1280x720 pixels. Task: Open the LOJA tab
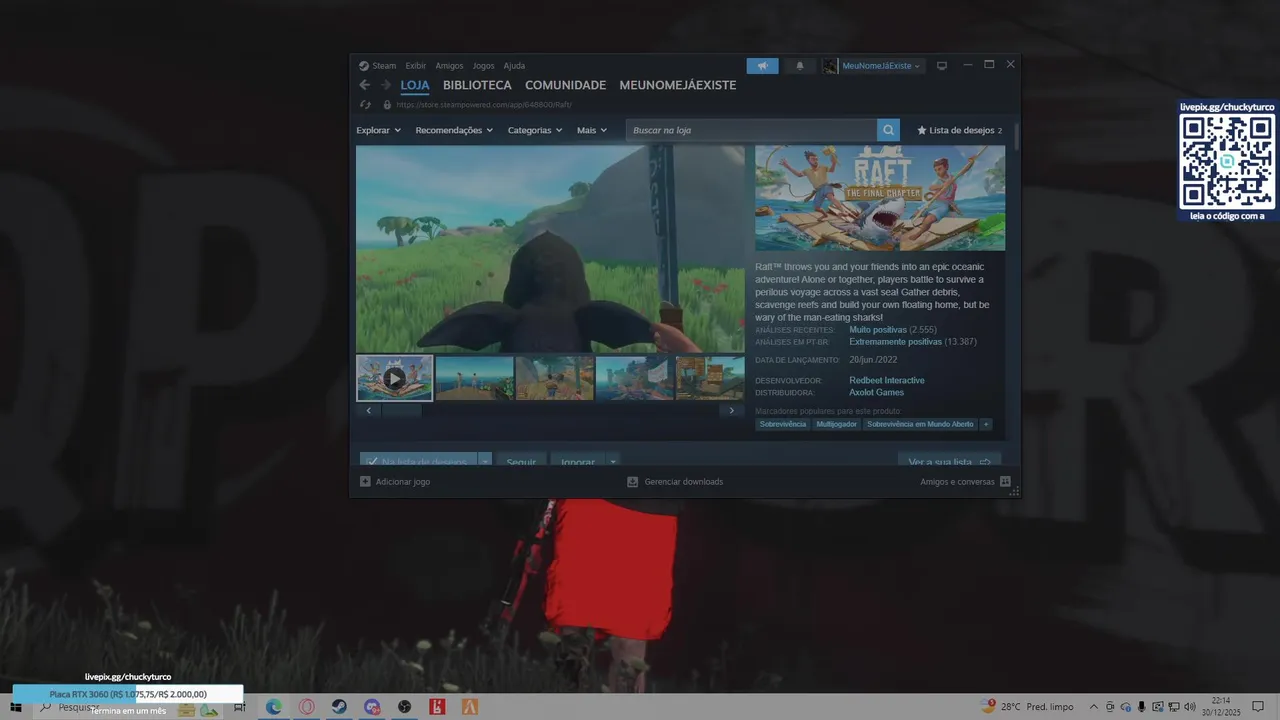415,85
